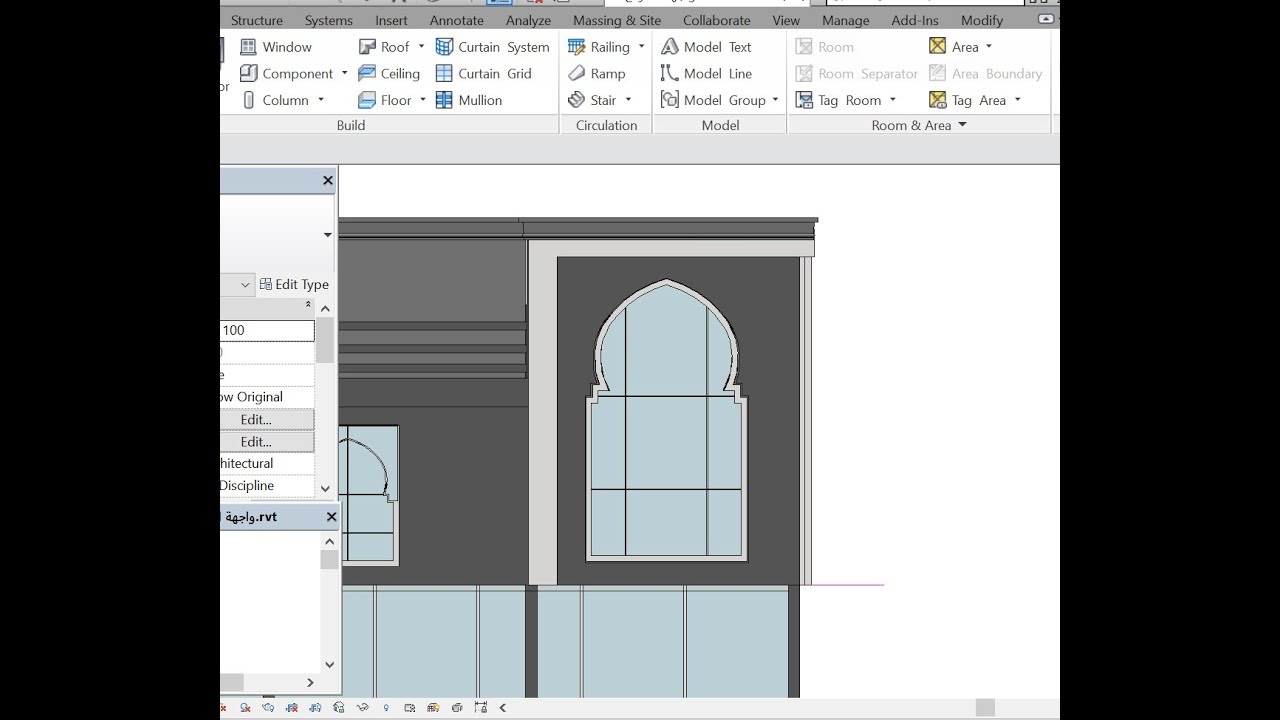The image size is (1280, 720).
Task: Select the Window tool in Build panel
Action: click(276, 47)
